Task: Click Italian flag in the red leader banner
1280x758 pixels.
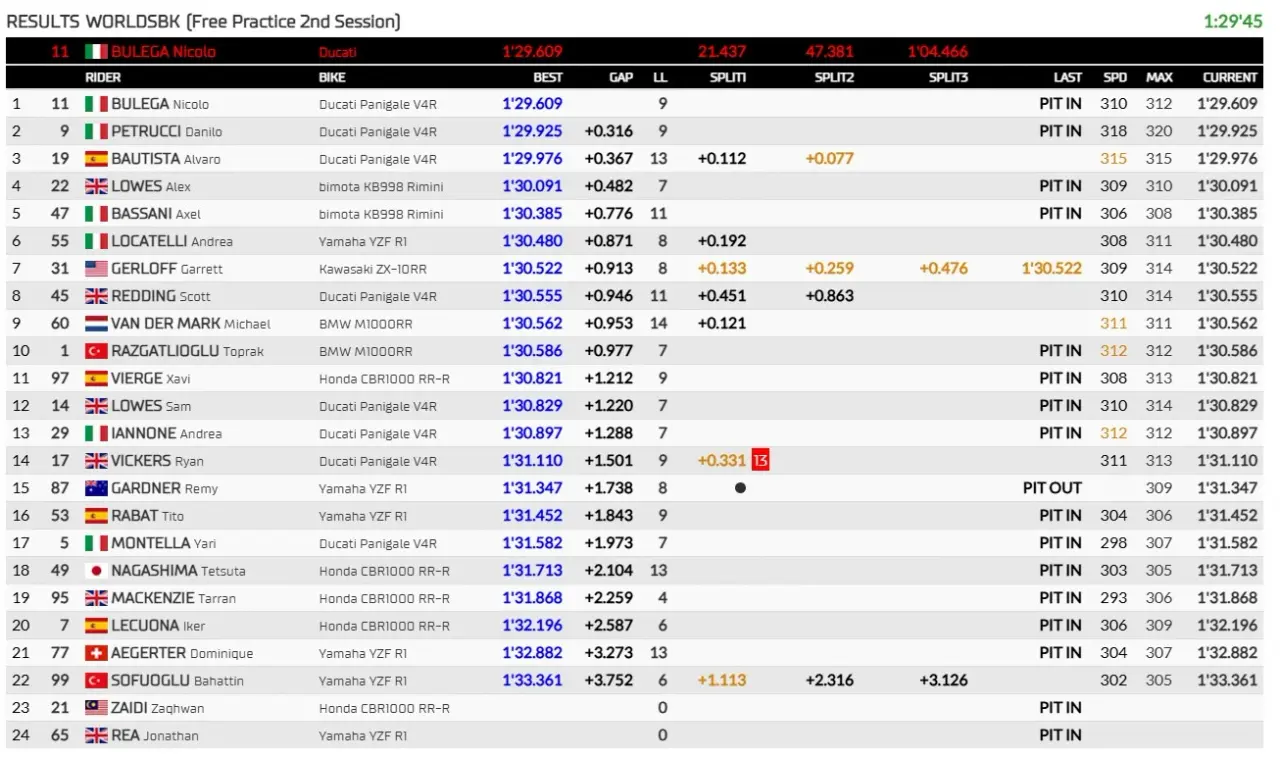Action: [96, 52]
